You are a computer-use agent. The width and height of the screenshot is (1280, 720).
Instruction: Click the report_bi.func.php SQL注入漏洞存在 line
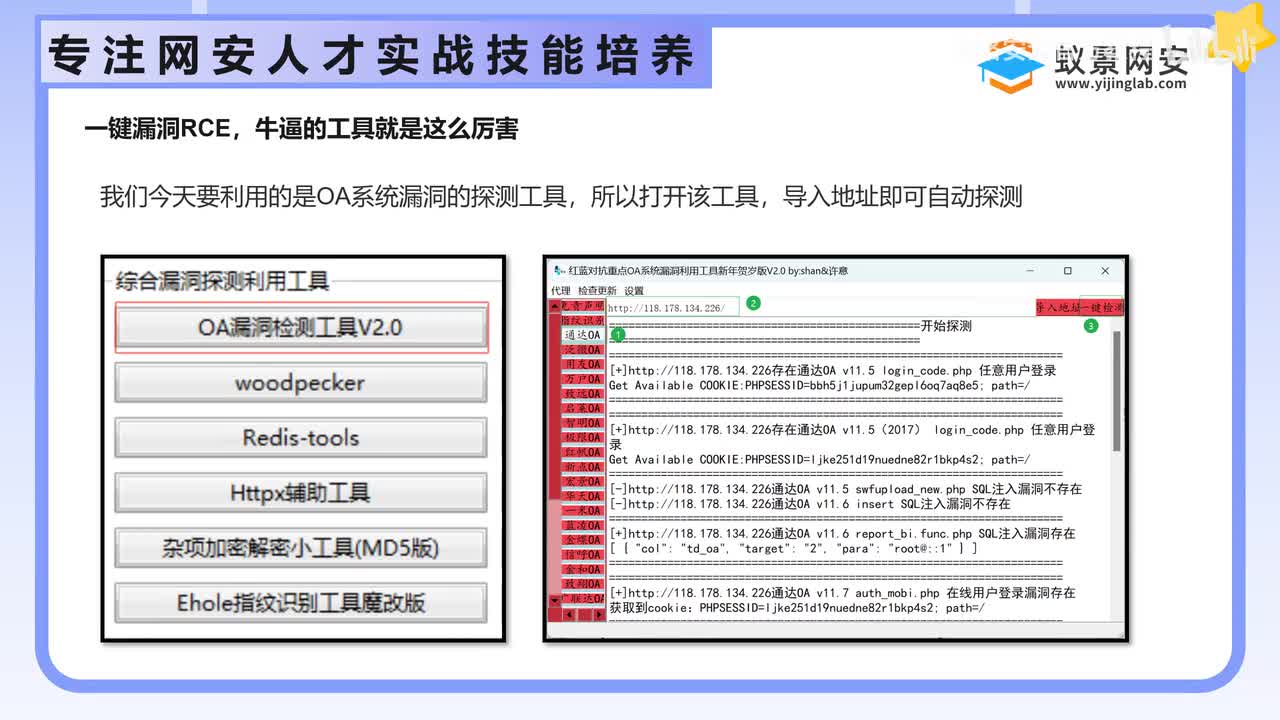[x=843, y=533]
